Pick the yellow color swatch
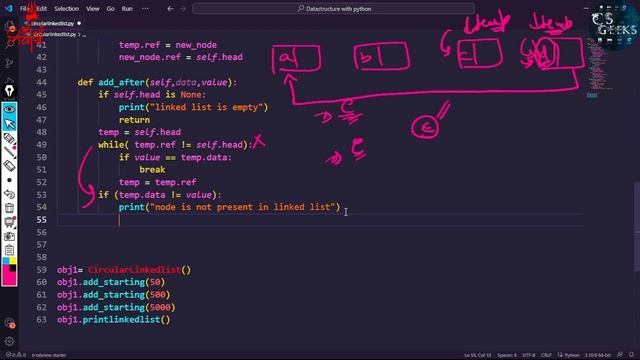640x360 pixels. 13,260
